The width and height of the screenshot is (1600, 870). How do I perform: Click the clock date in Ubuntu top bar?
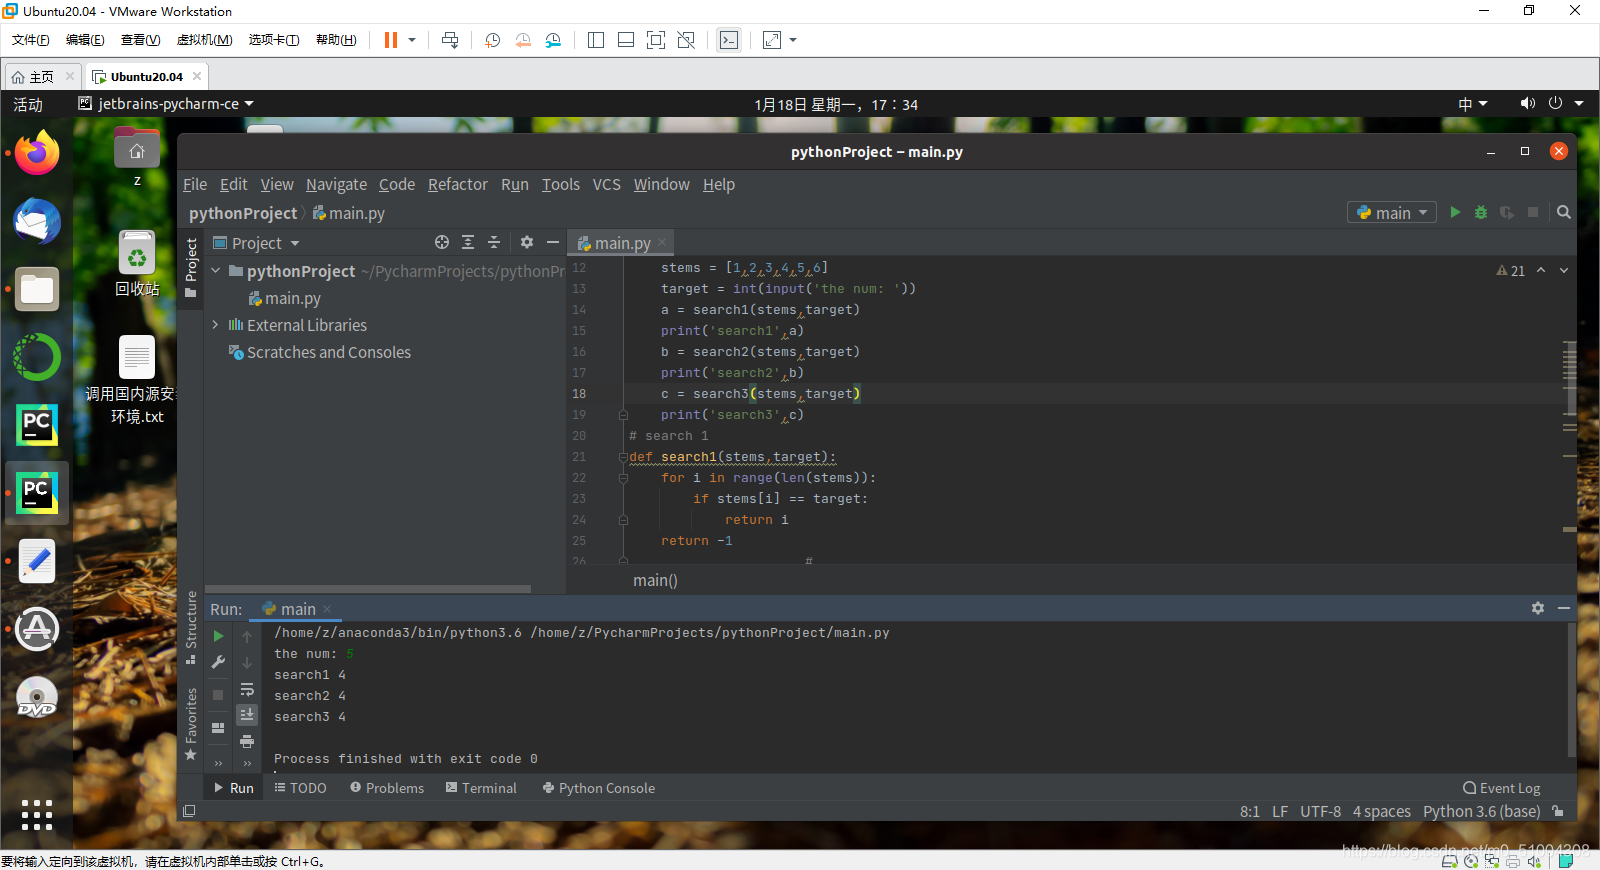pos(836,104)
